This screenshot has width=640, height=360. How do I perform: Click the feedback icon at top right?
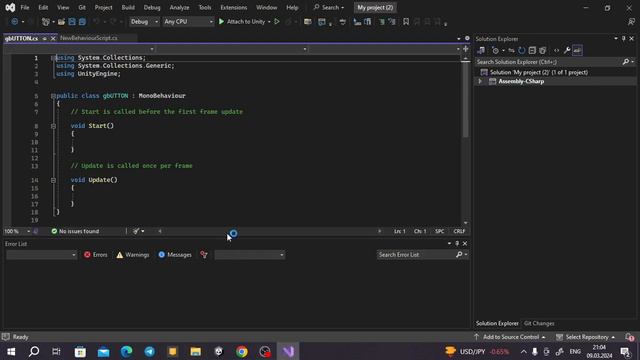[x=631, y=22]
